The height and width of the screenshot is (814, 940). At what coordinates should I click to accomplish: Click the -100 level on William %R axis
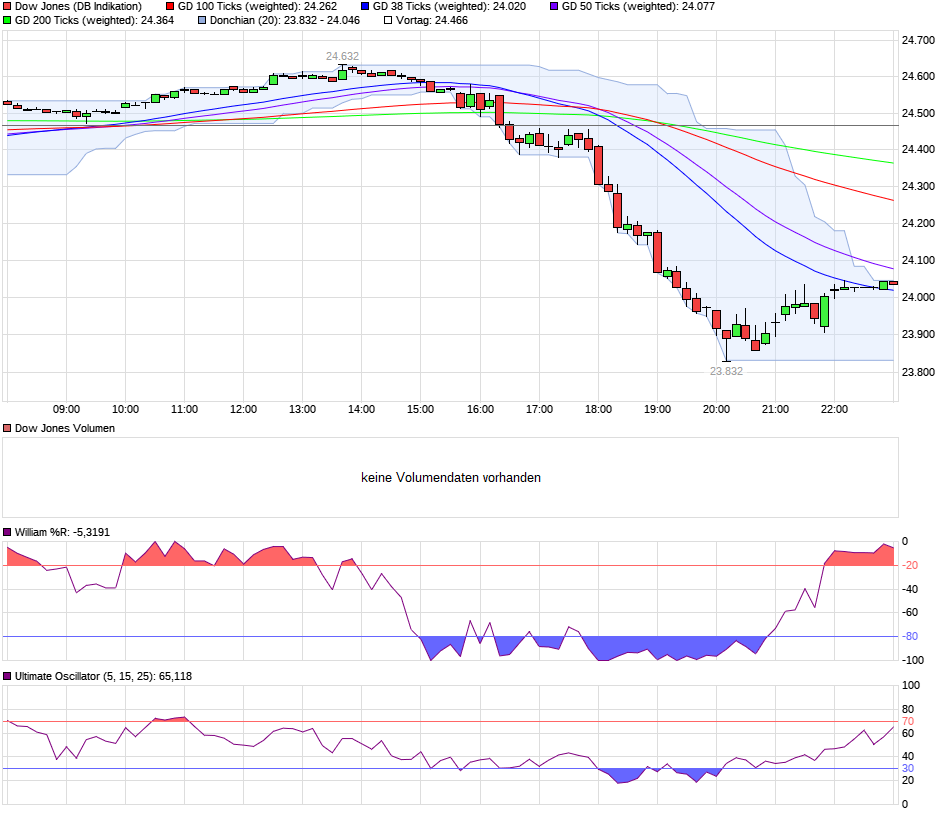(x=912, y=661)
